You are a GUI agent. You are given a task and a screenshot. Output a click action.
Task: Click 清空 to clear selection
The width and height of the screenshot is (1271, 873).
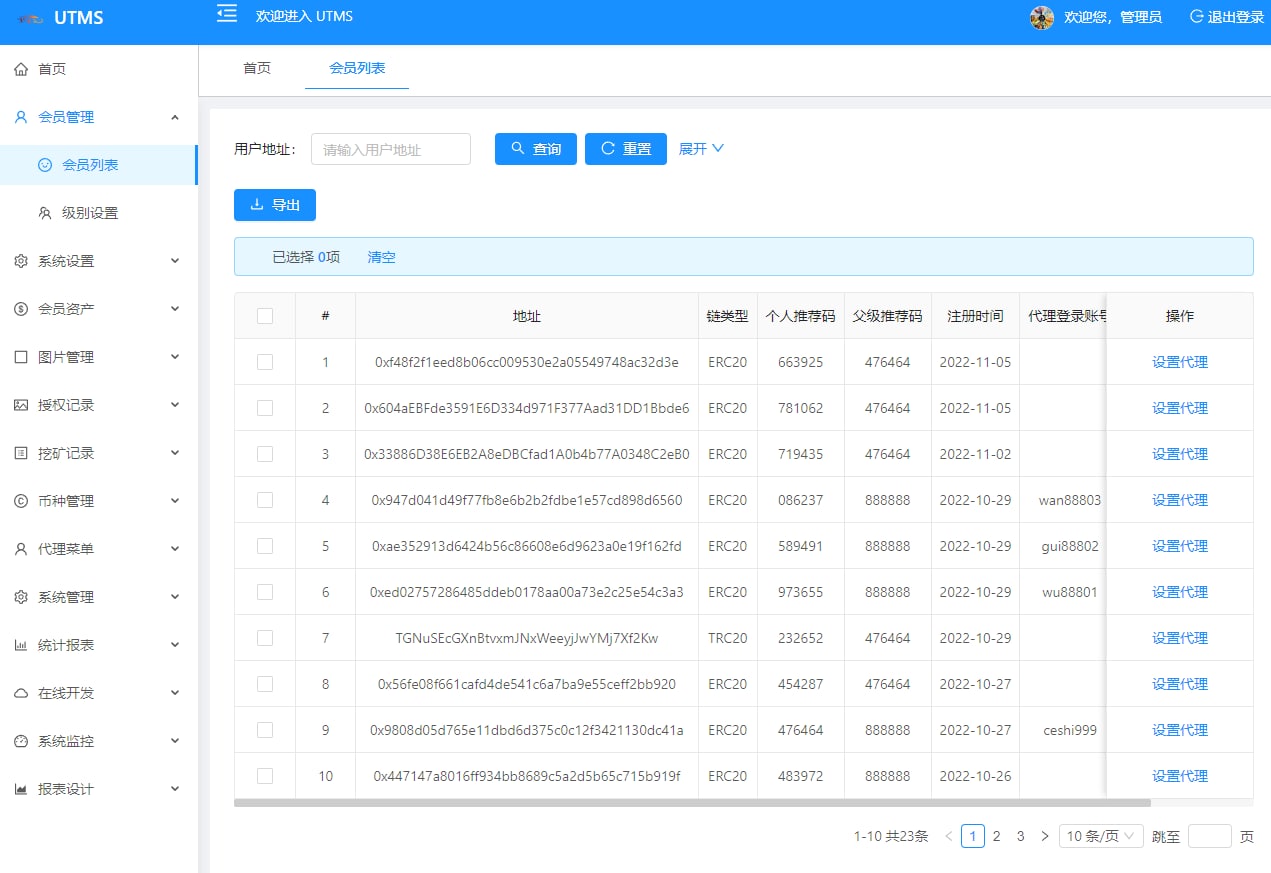[381, 257]
